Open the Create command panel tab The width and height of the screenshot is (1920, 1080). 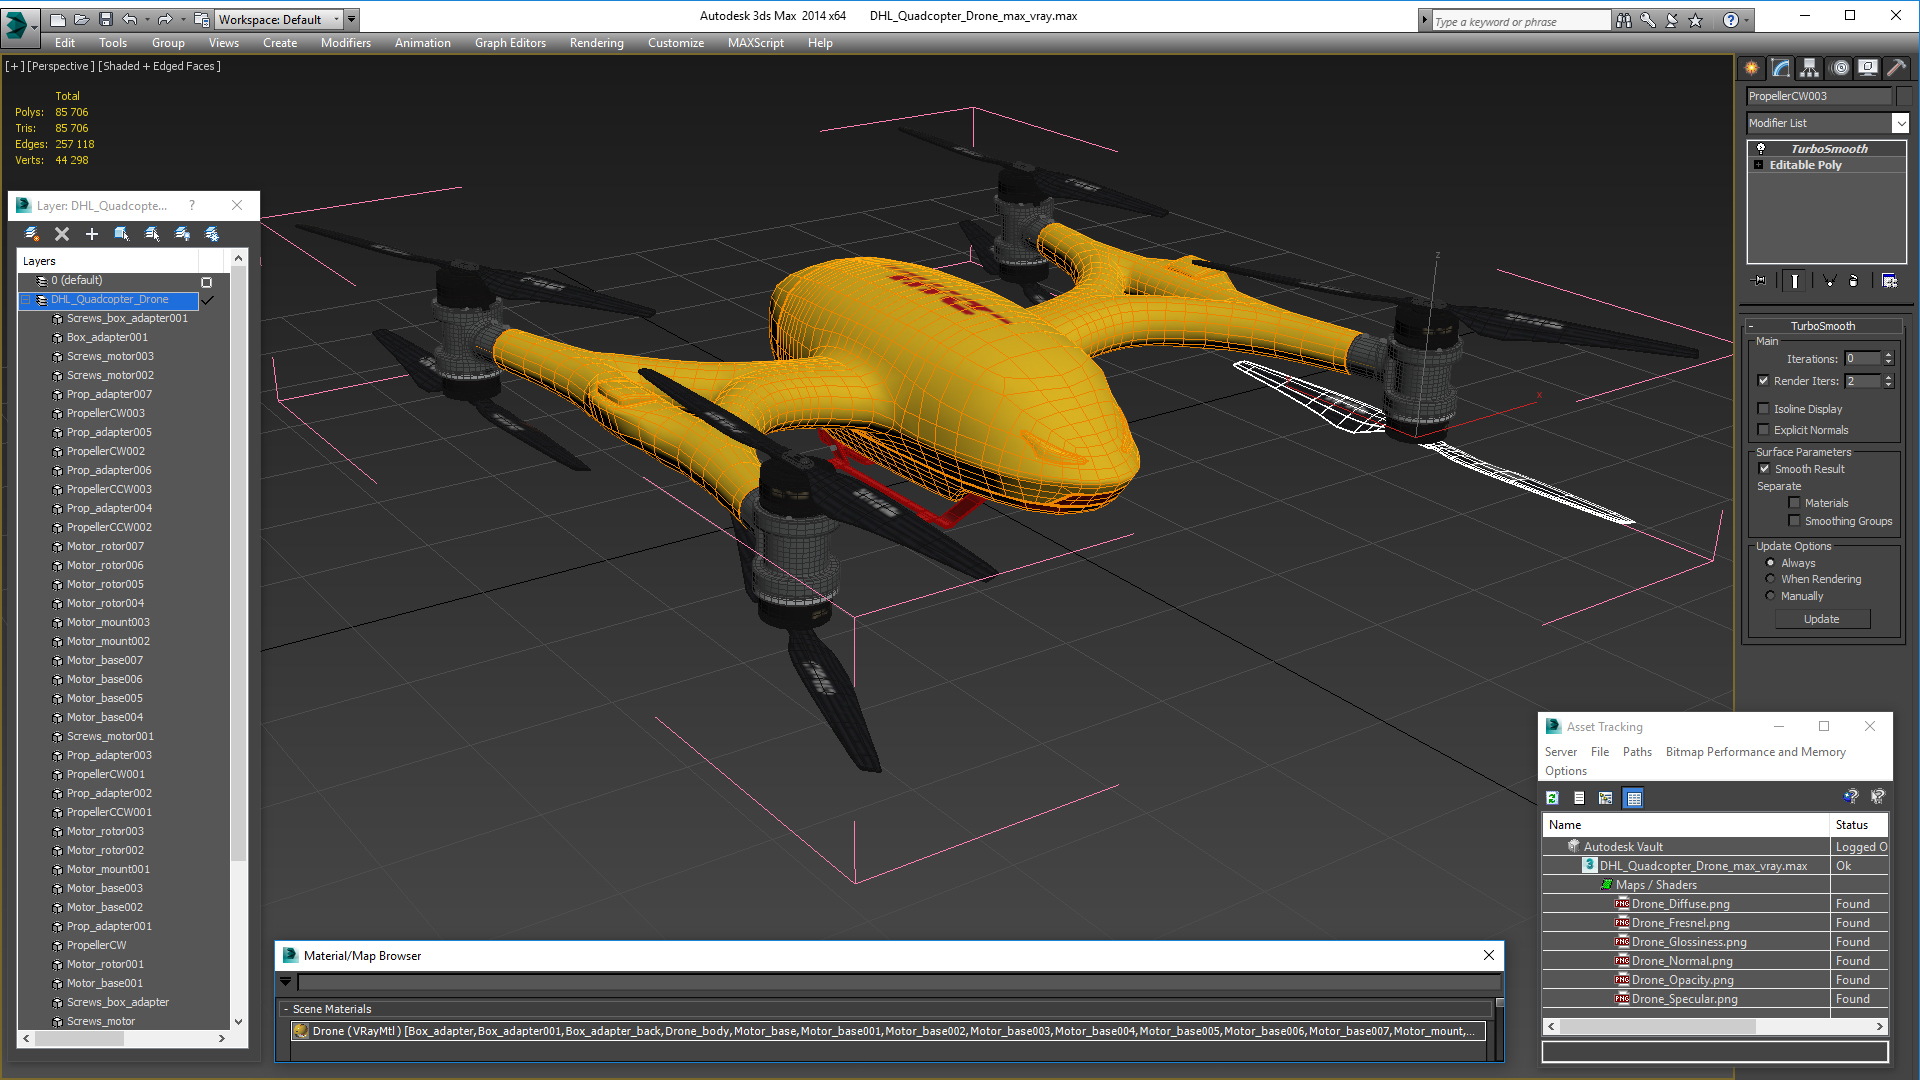click(1752, 68)
